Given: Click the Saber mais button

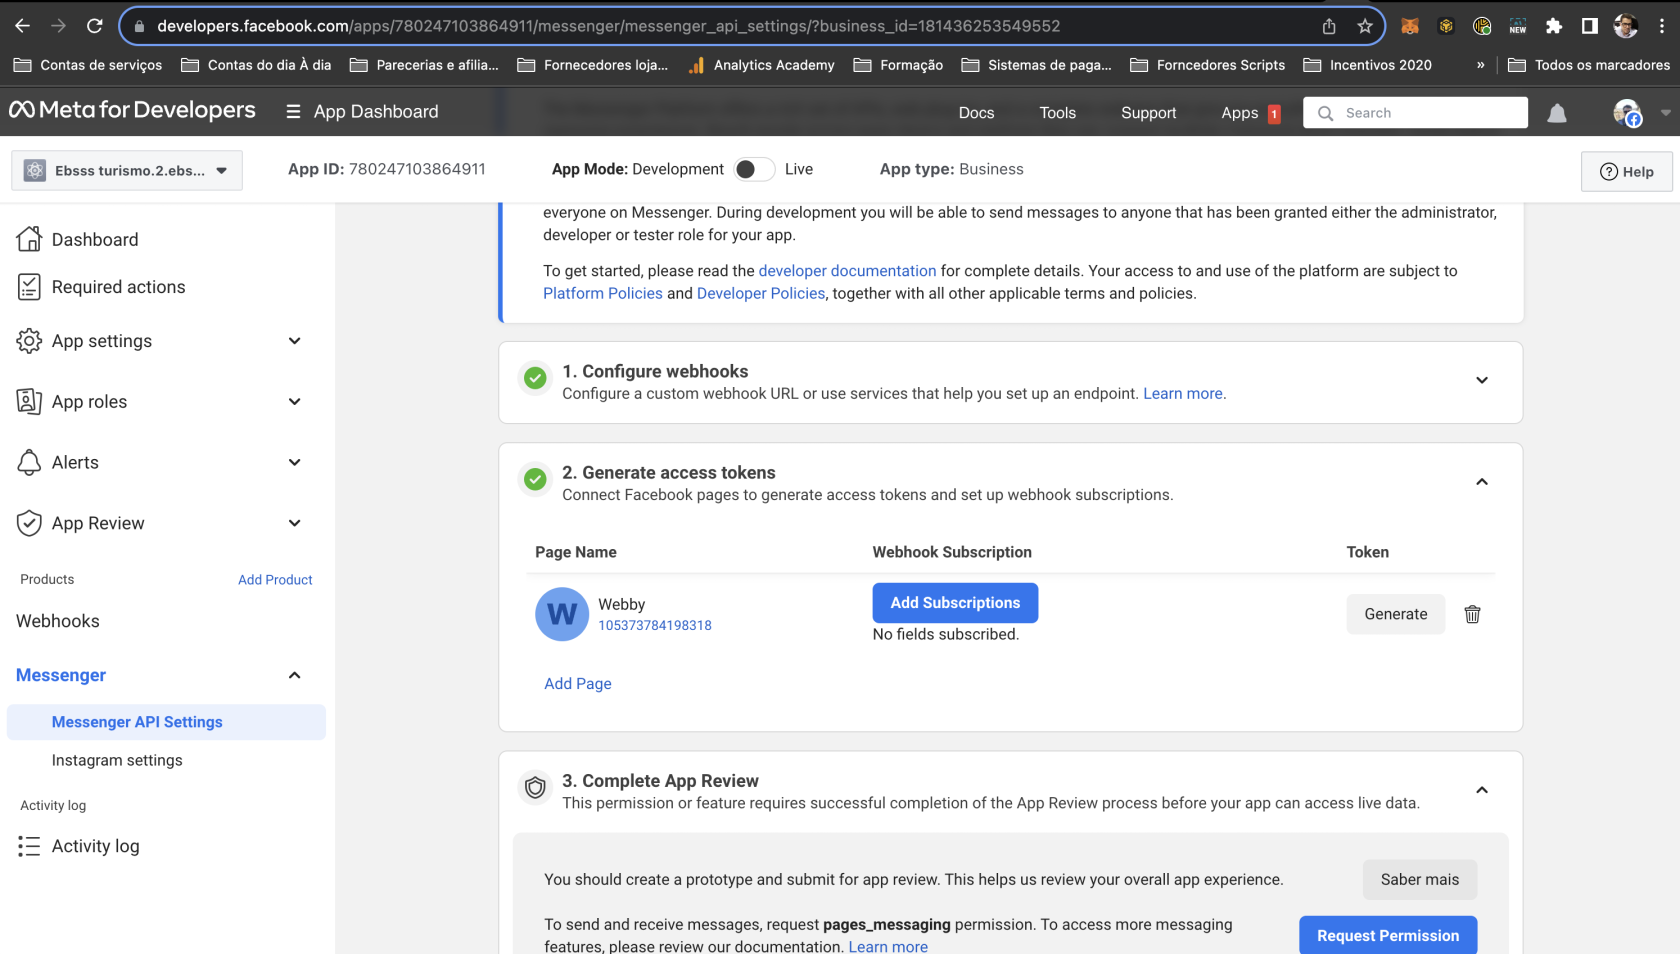Looking at the screenshot, I should point(1420,880).
